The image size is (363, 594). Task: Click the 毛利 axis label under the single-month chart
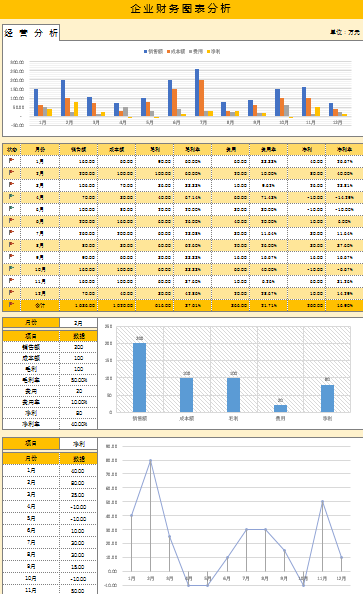click(233, 419)
